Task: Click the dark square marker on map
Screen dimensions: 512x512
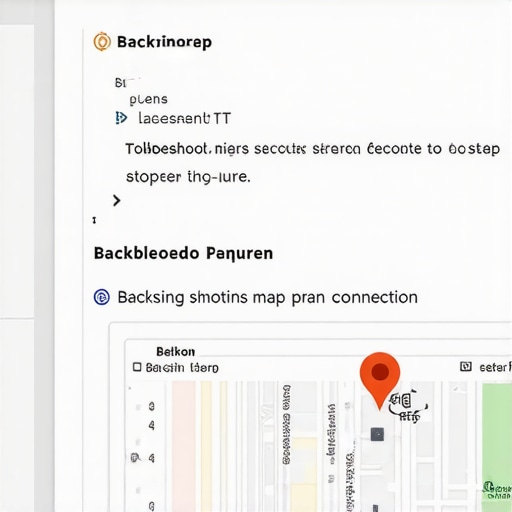Action: [x=377, y=434]
